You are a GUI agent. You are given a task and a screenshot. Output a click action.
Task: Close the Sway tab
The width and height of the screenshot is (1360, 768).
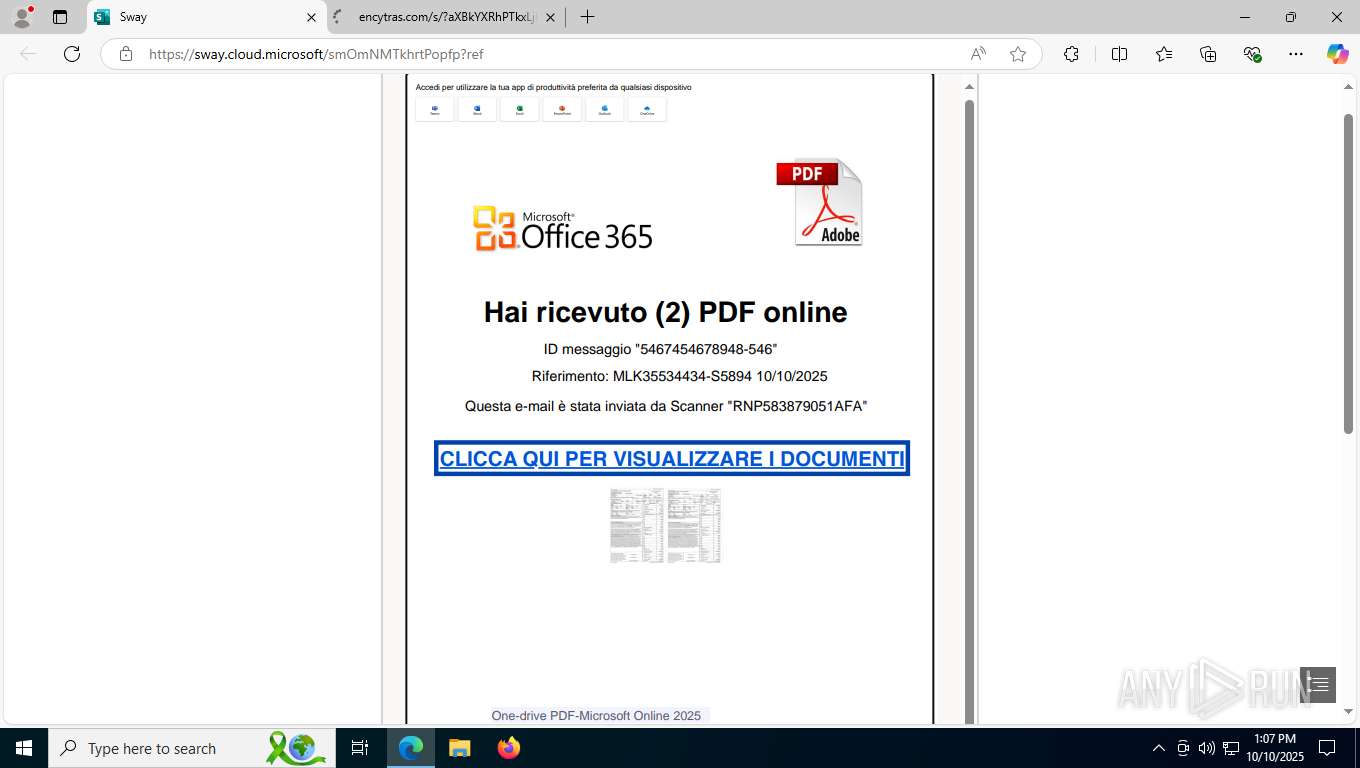[x=311, y=17]
